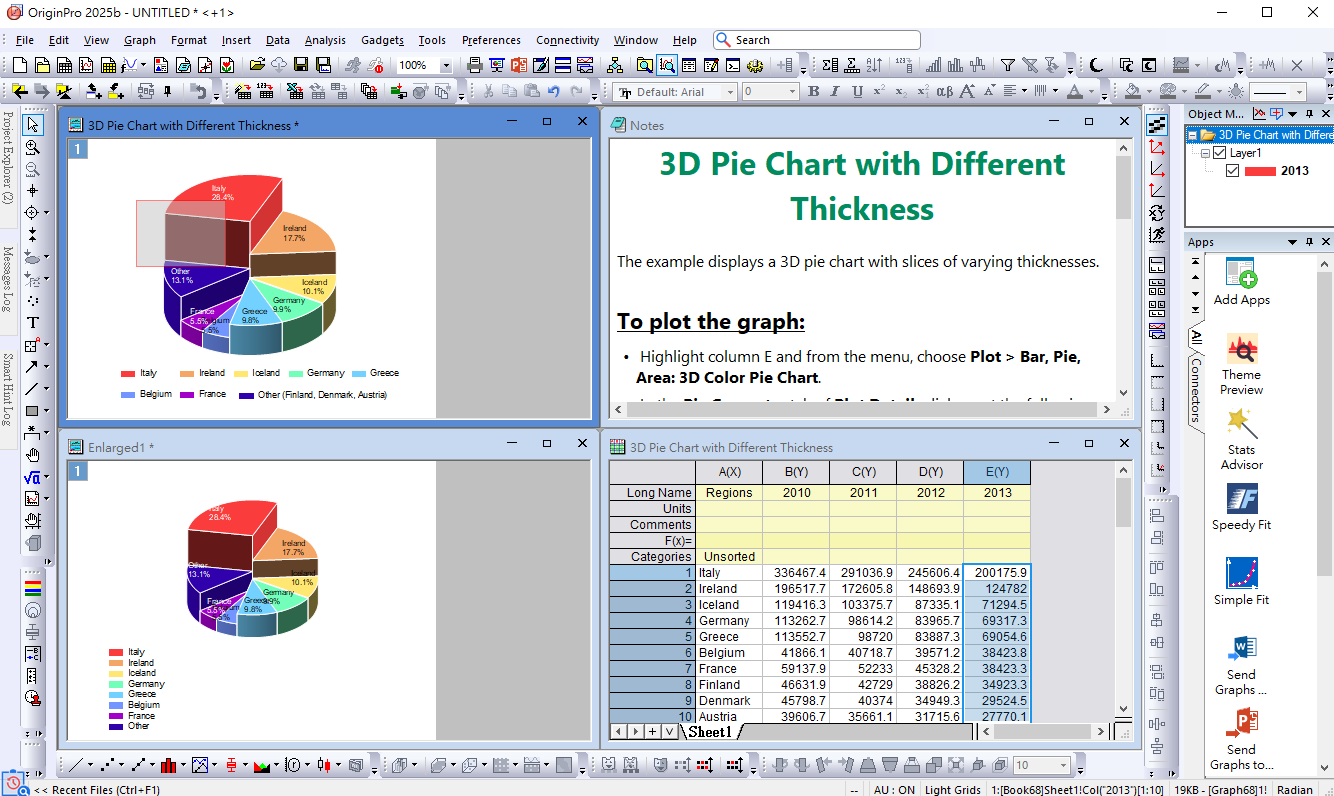Screen dimensions: 1334x796
Task: Click the Bold formatting button
Action: pyautogui.click(x=813, y=92)
